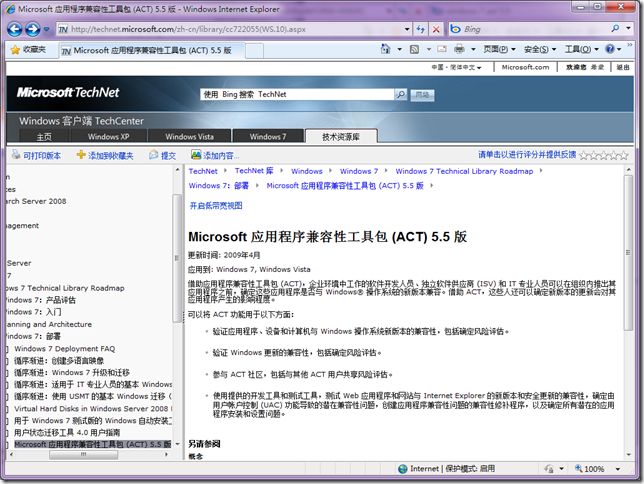Open the search provider dropdown arrow
Viewport: 644px width, 484px height.
point(628,28)
